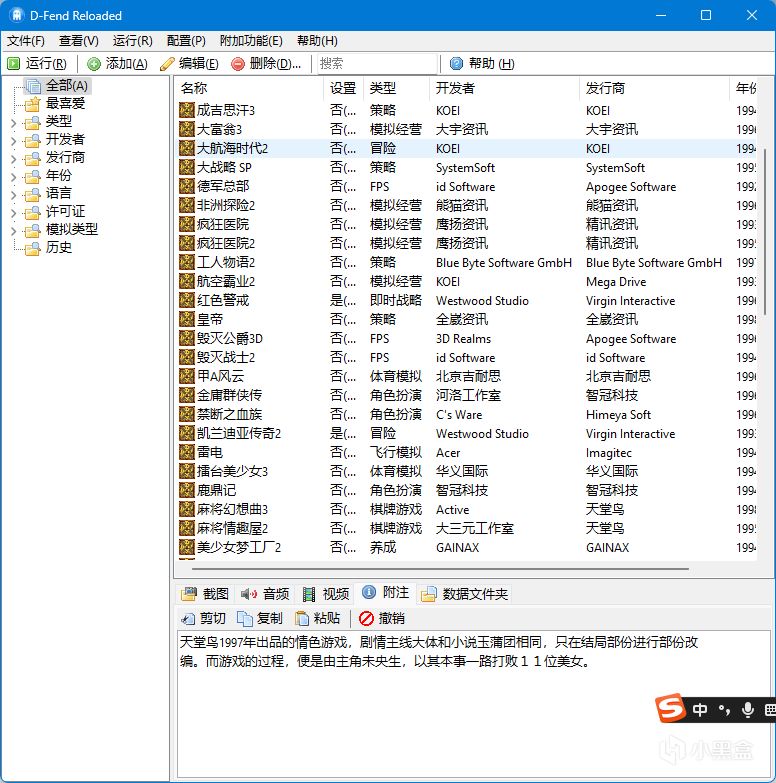Click the 搜索 search input box
This screenshot has width=776, height=783.
377,63
